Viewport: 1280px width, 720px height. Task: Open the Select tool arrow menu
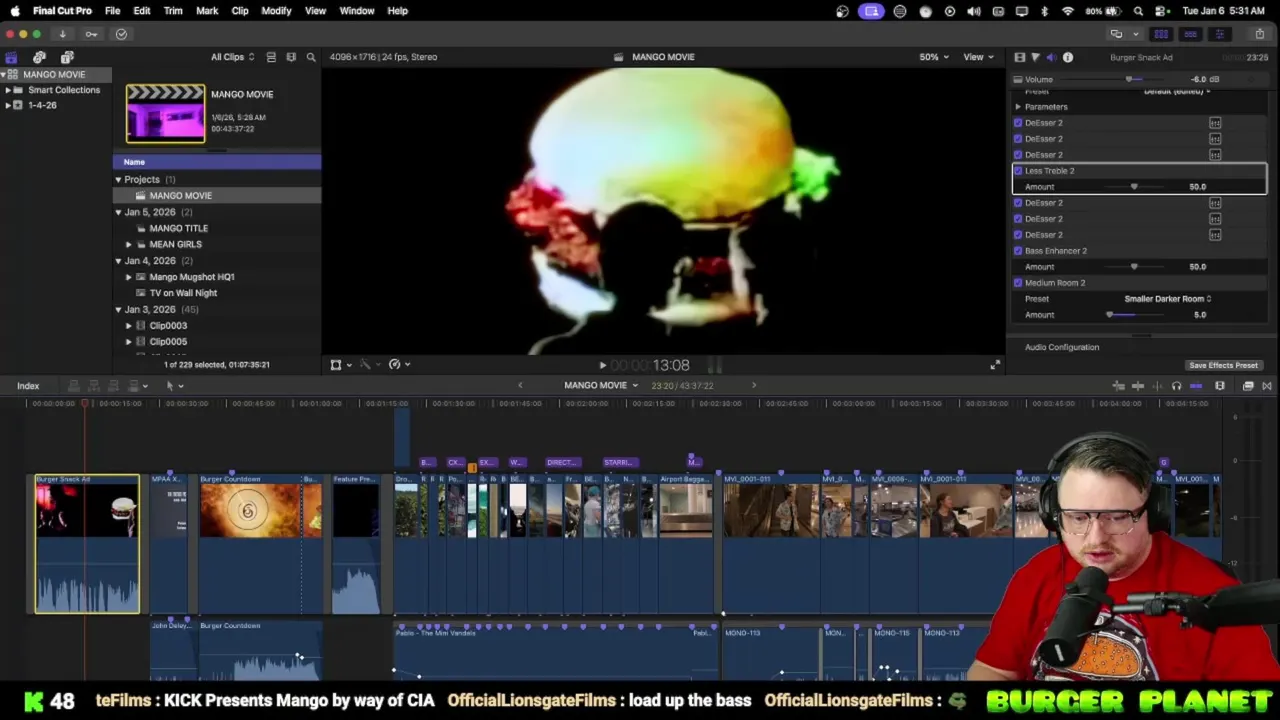pyautogui.click(x=174, y=386)
